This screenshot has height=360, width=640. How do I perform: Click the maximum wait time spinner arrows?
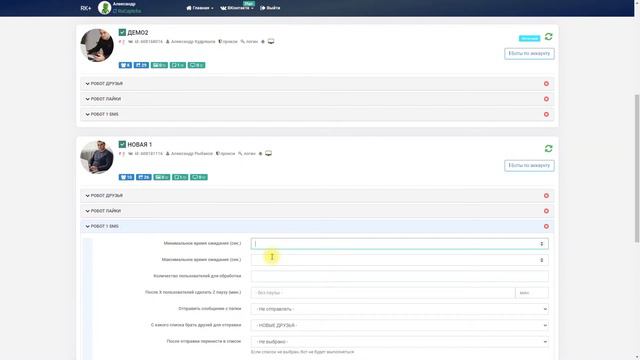[x=542, y=260]
